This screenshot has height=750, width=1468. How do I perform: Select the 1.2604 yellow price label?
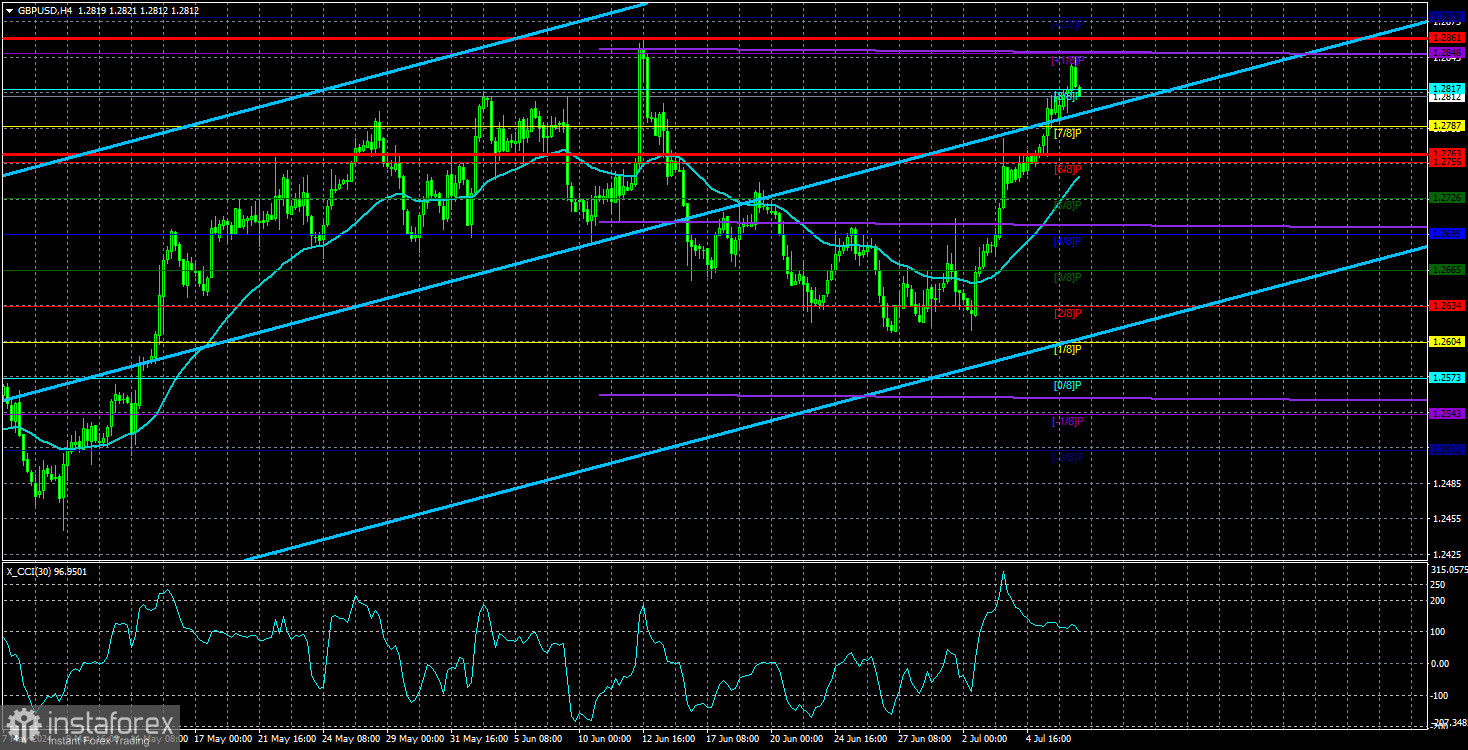coord(1448,342)
